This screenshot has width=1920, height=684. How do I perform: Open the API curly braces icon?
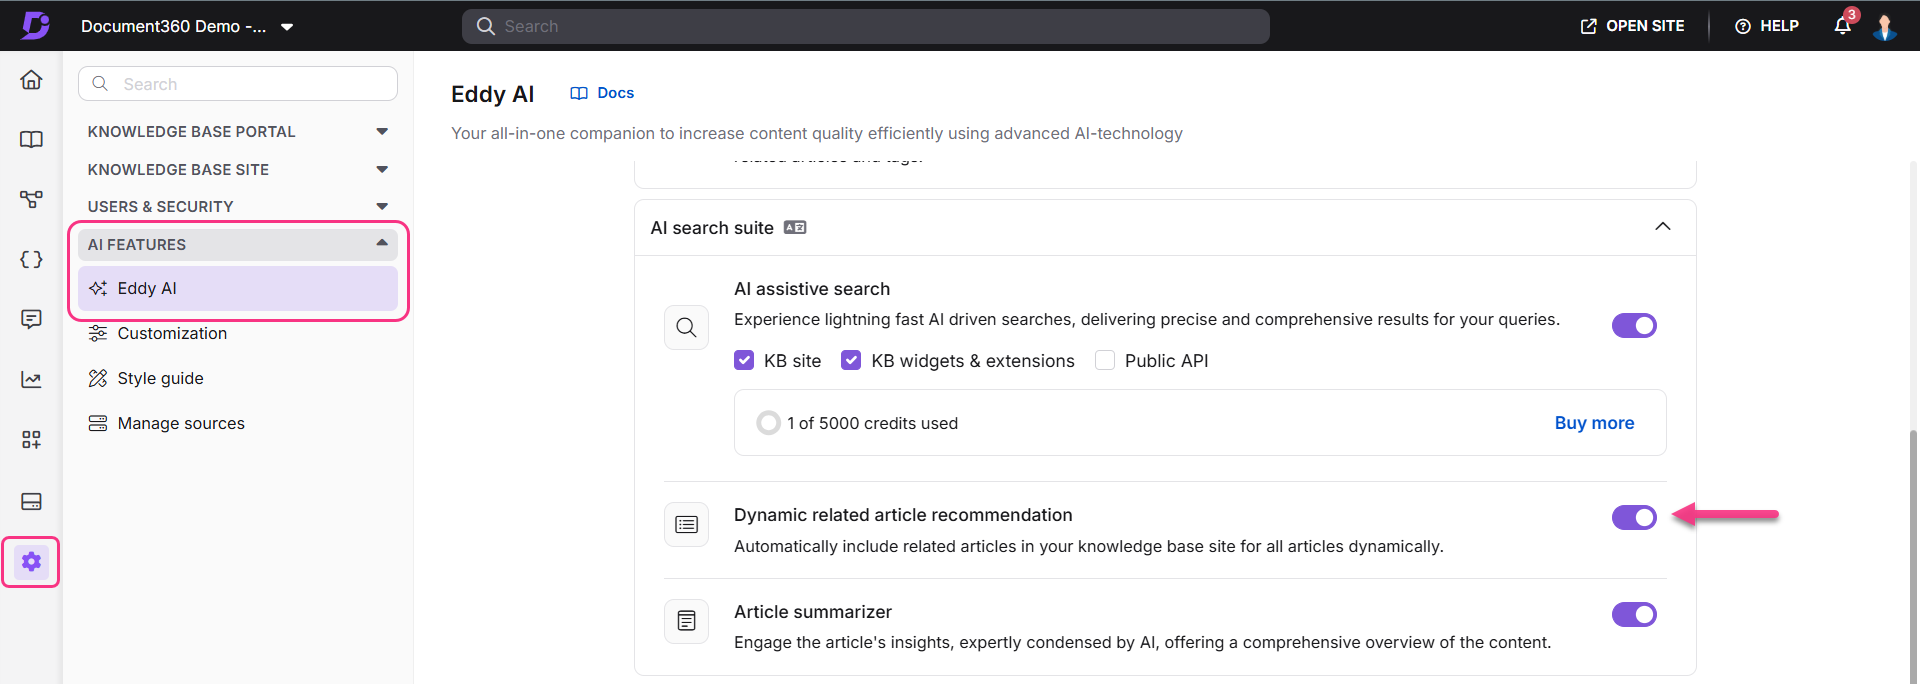click(x=31, y=260)
